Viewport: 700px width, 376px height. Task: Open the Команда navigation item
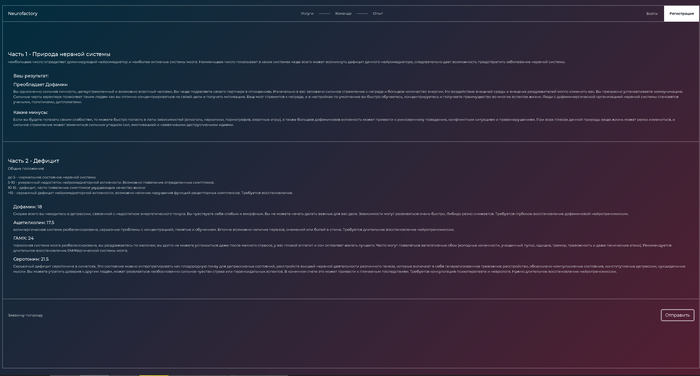pyautogui.click(x=343, y=13)
